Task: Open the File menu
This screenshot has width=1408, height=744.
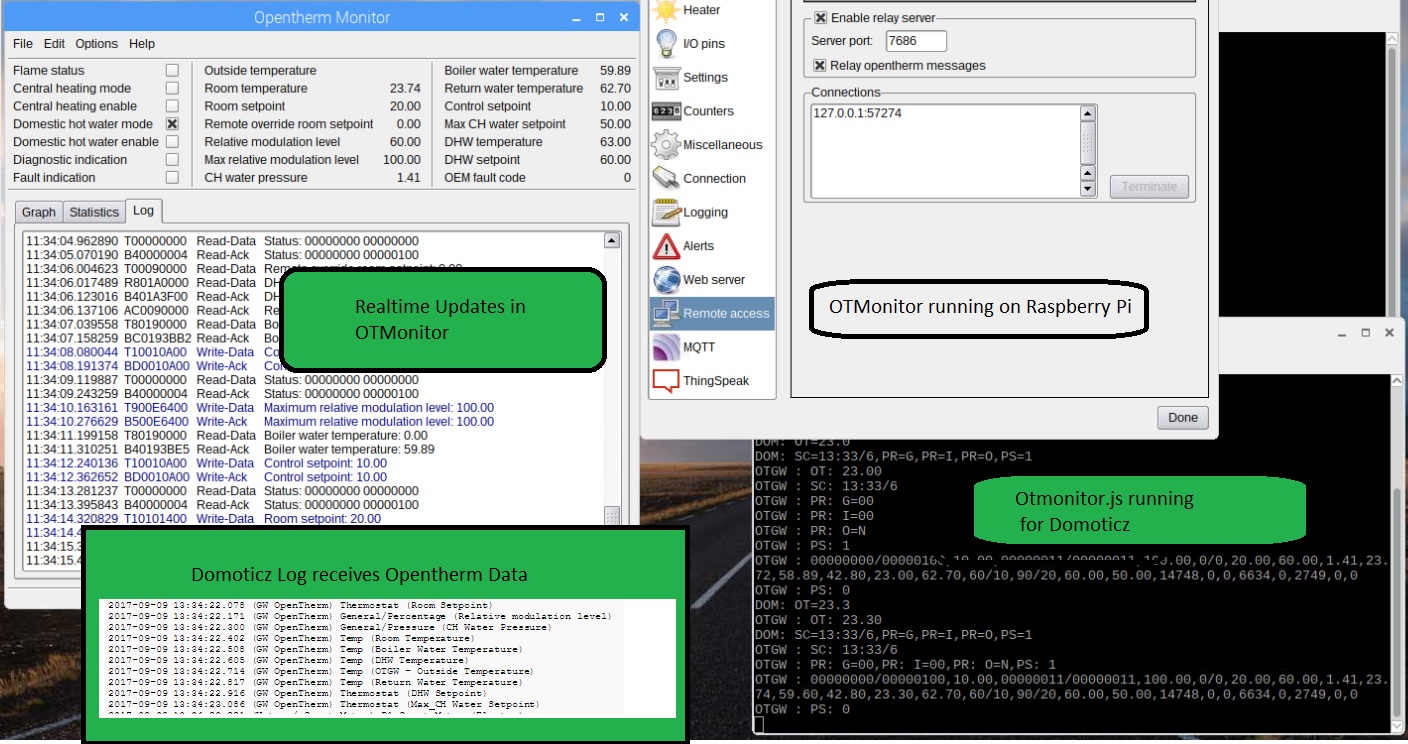Action: click(23, 44)
